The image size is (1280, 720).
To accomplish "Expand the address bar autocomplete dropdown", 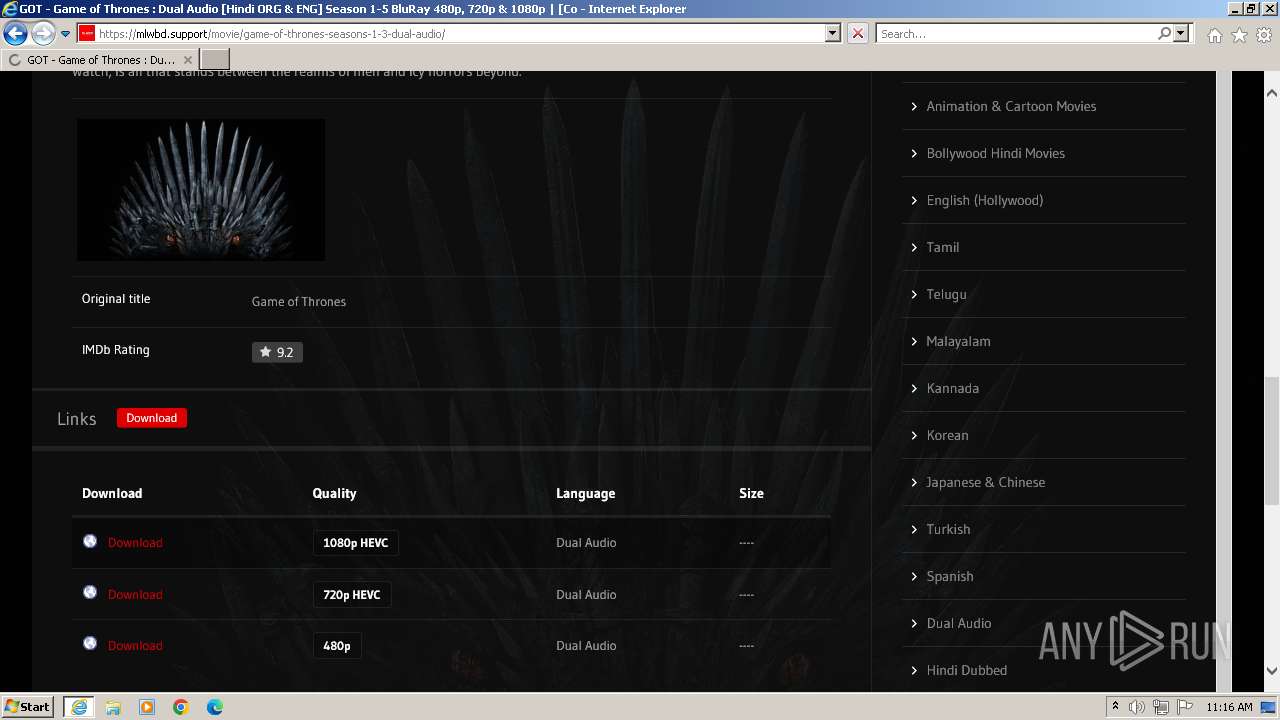I will 832,34.
